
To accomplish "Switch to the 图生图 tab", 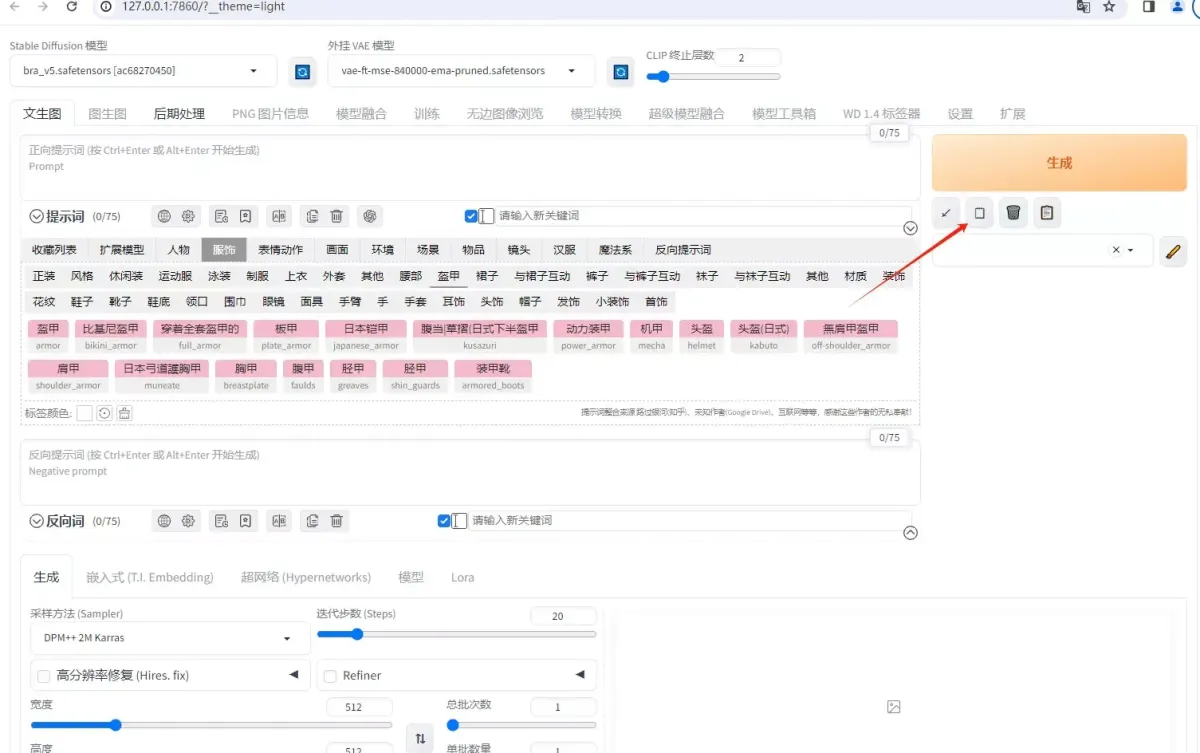I will (107, 114).
